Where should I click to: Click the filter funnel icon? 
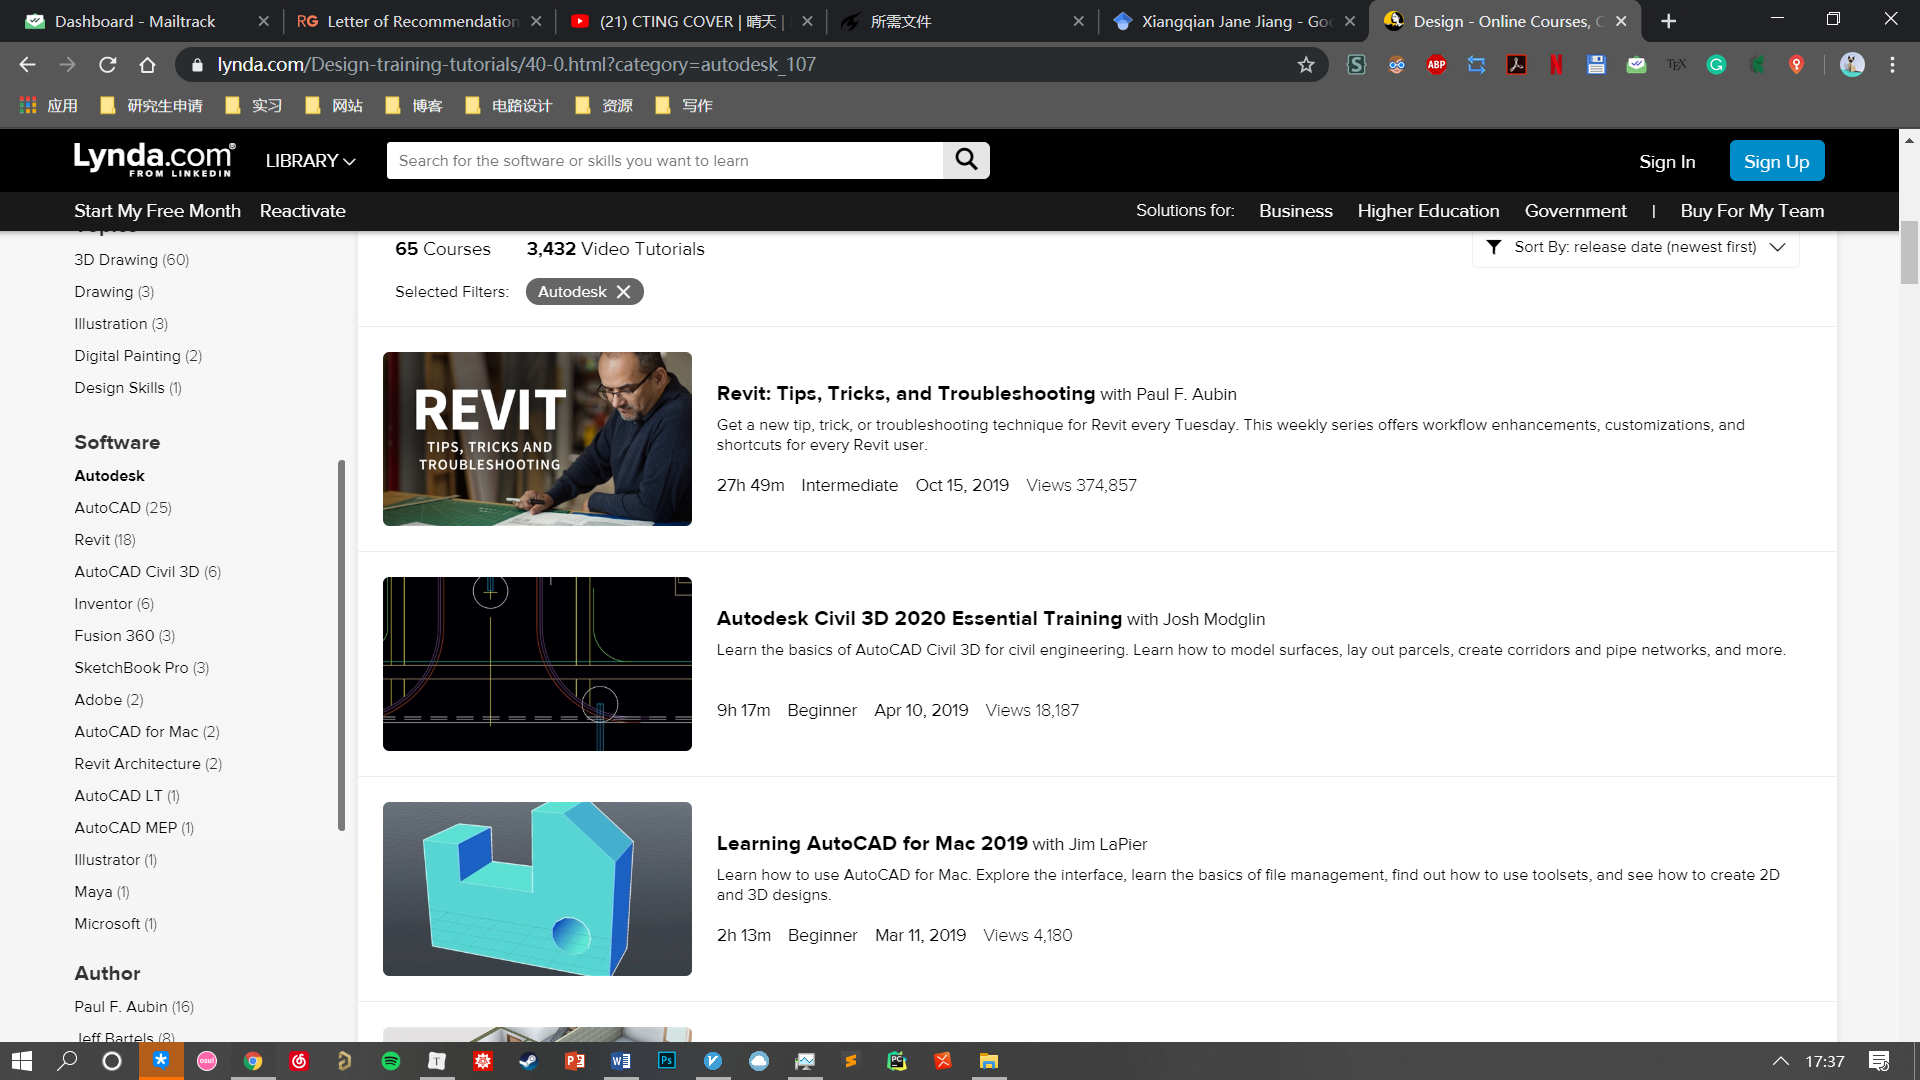(1493, 247)
